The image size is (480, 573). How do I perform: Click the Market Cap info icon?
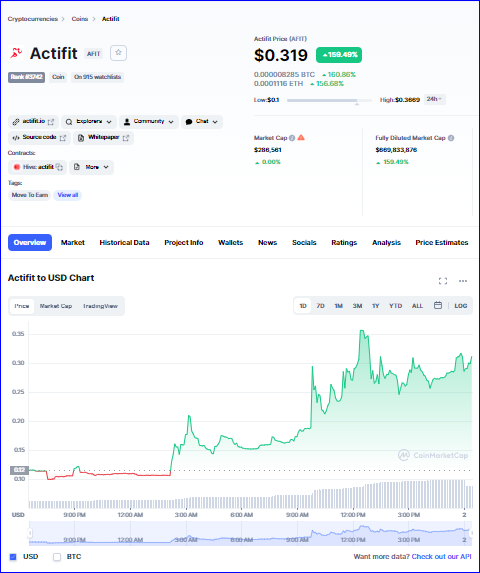(292, 138)
